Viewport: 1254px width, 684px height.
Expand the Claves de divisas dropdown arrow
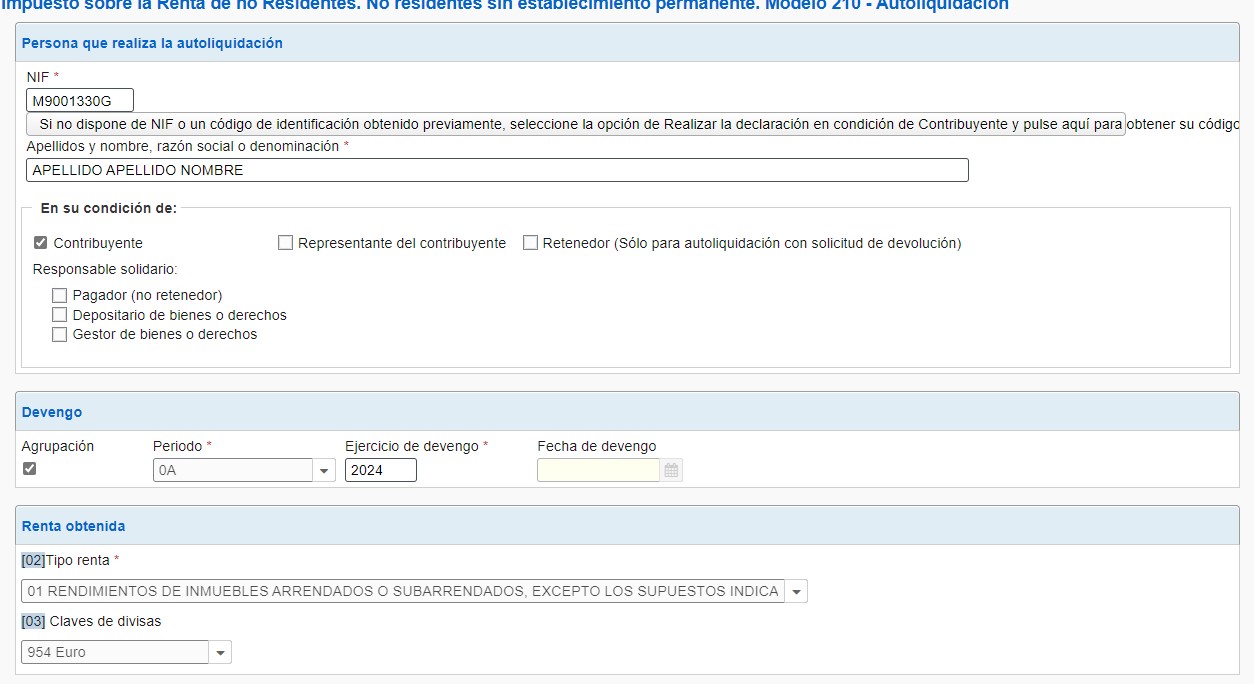[220, 653]
